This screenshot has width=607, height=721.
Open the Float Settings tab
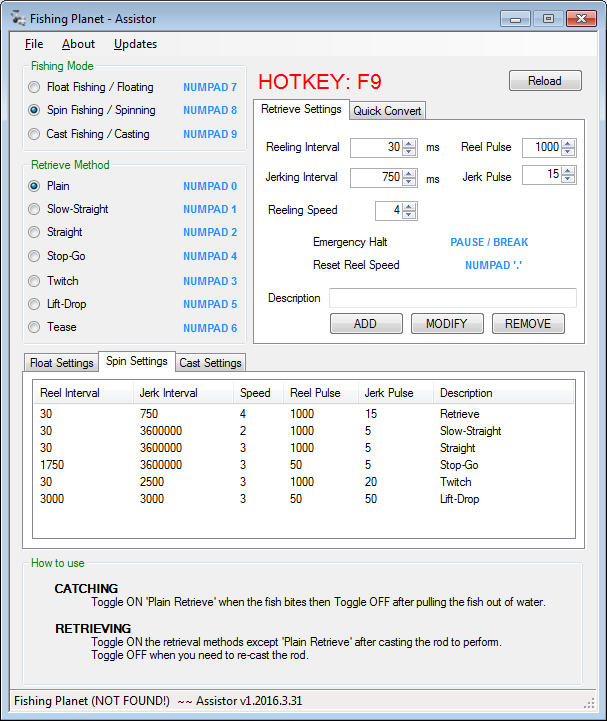(61, 363)
